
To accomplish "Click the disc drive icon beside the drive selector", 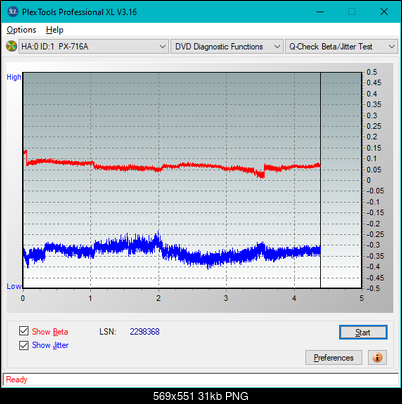I will (x=12, y=46).
